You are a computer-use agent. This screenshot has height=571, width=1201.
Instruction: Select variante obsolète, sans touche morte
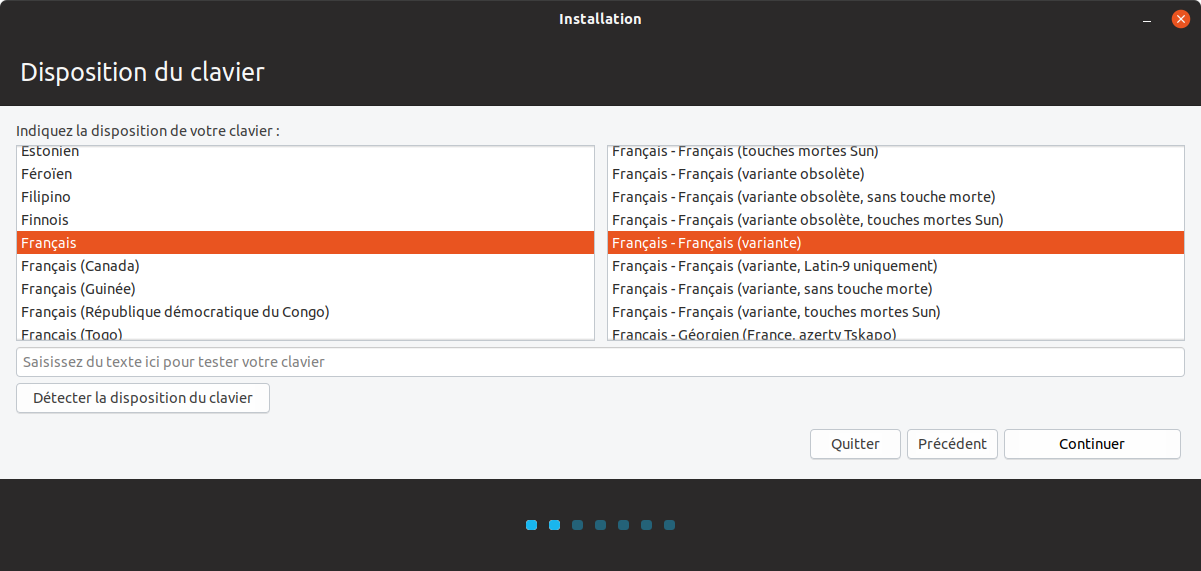click(x=803, y=197)
